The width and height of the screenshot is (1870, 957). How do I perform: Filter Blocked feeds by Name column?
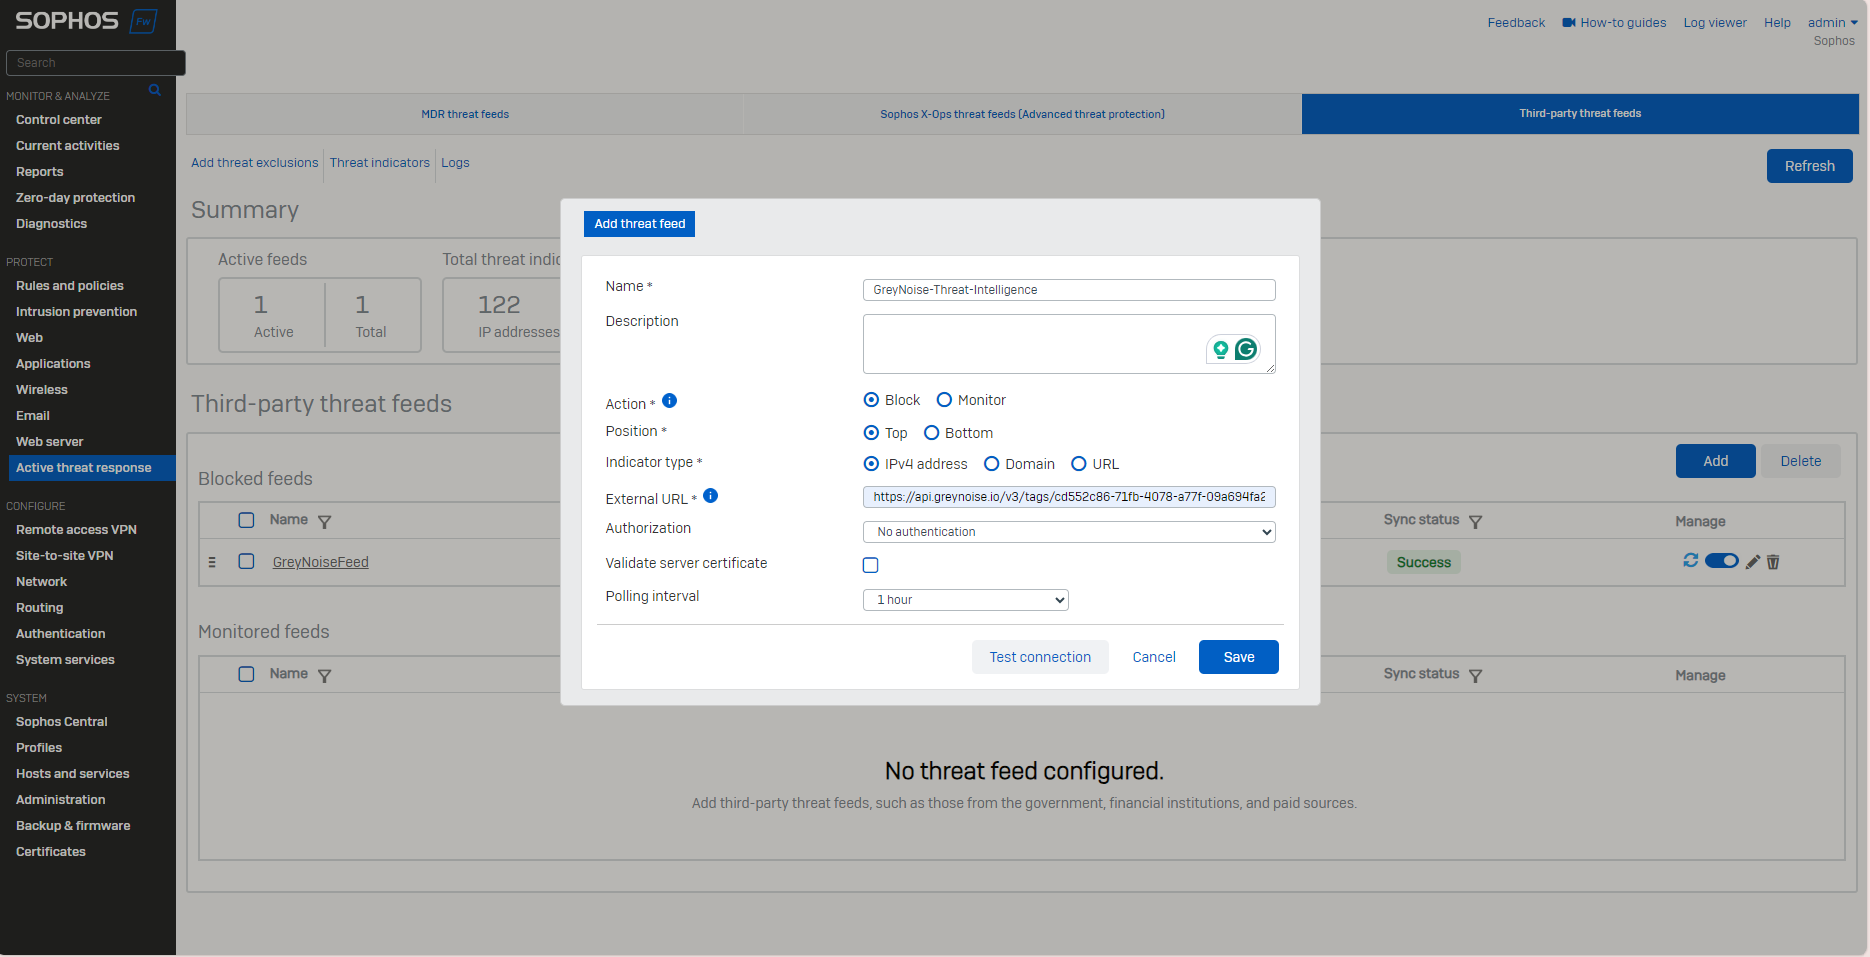click(x=325, y=522)
